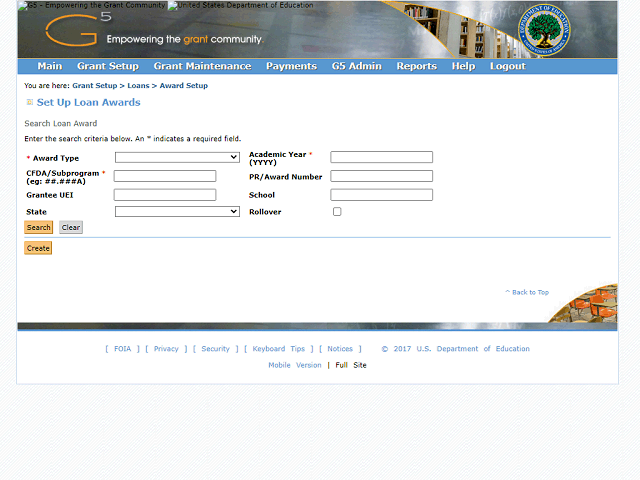Open the FOIA footer link
640x480 pixels.
point(122,349)
